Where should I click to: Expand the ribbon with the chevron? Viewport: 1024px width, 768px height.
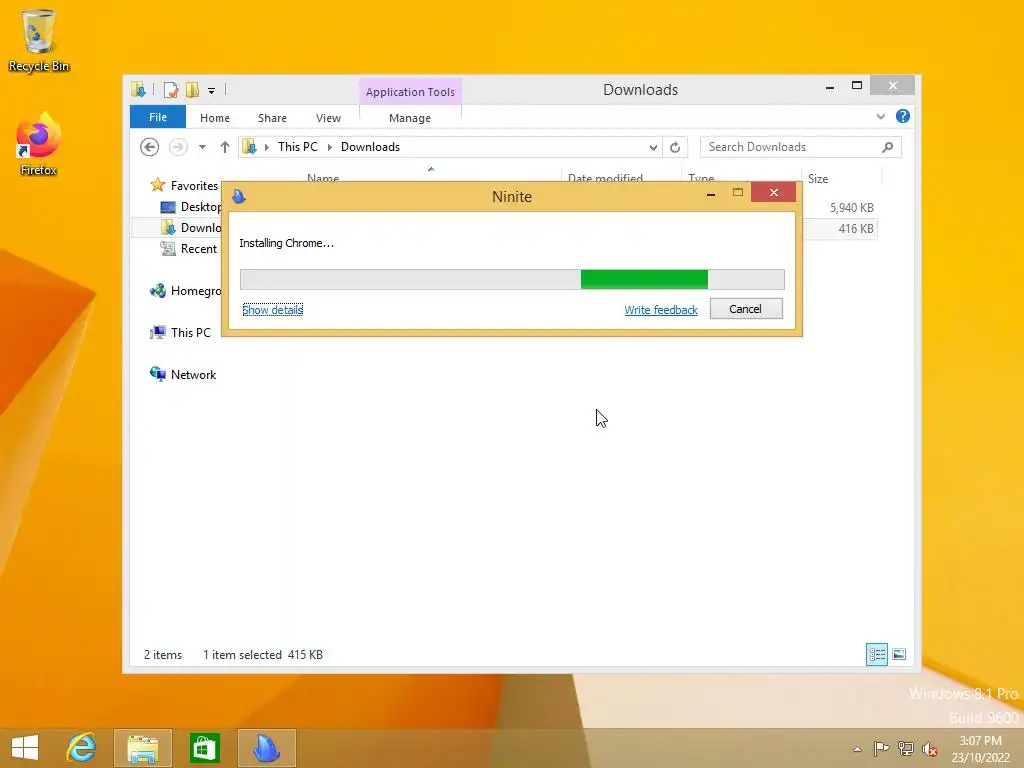pos(880,117)
